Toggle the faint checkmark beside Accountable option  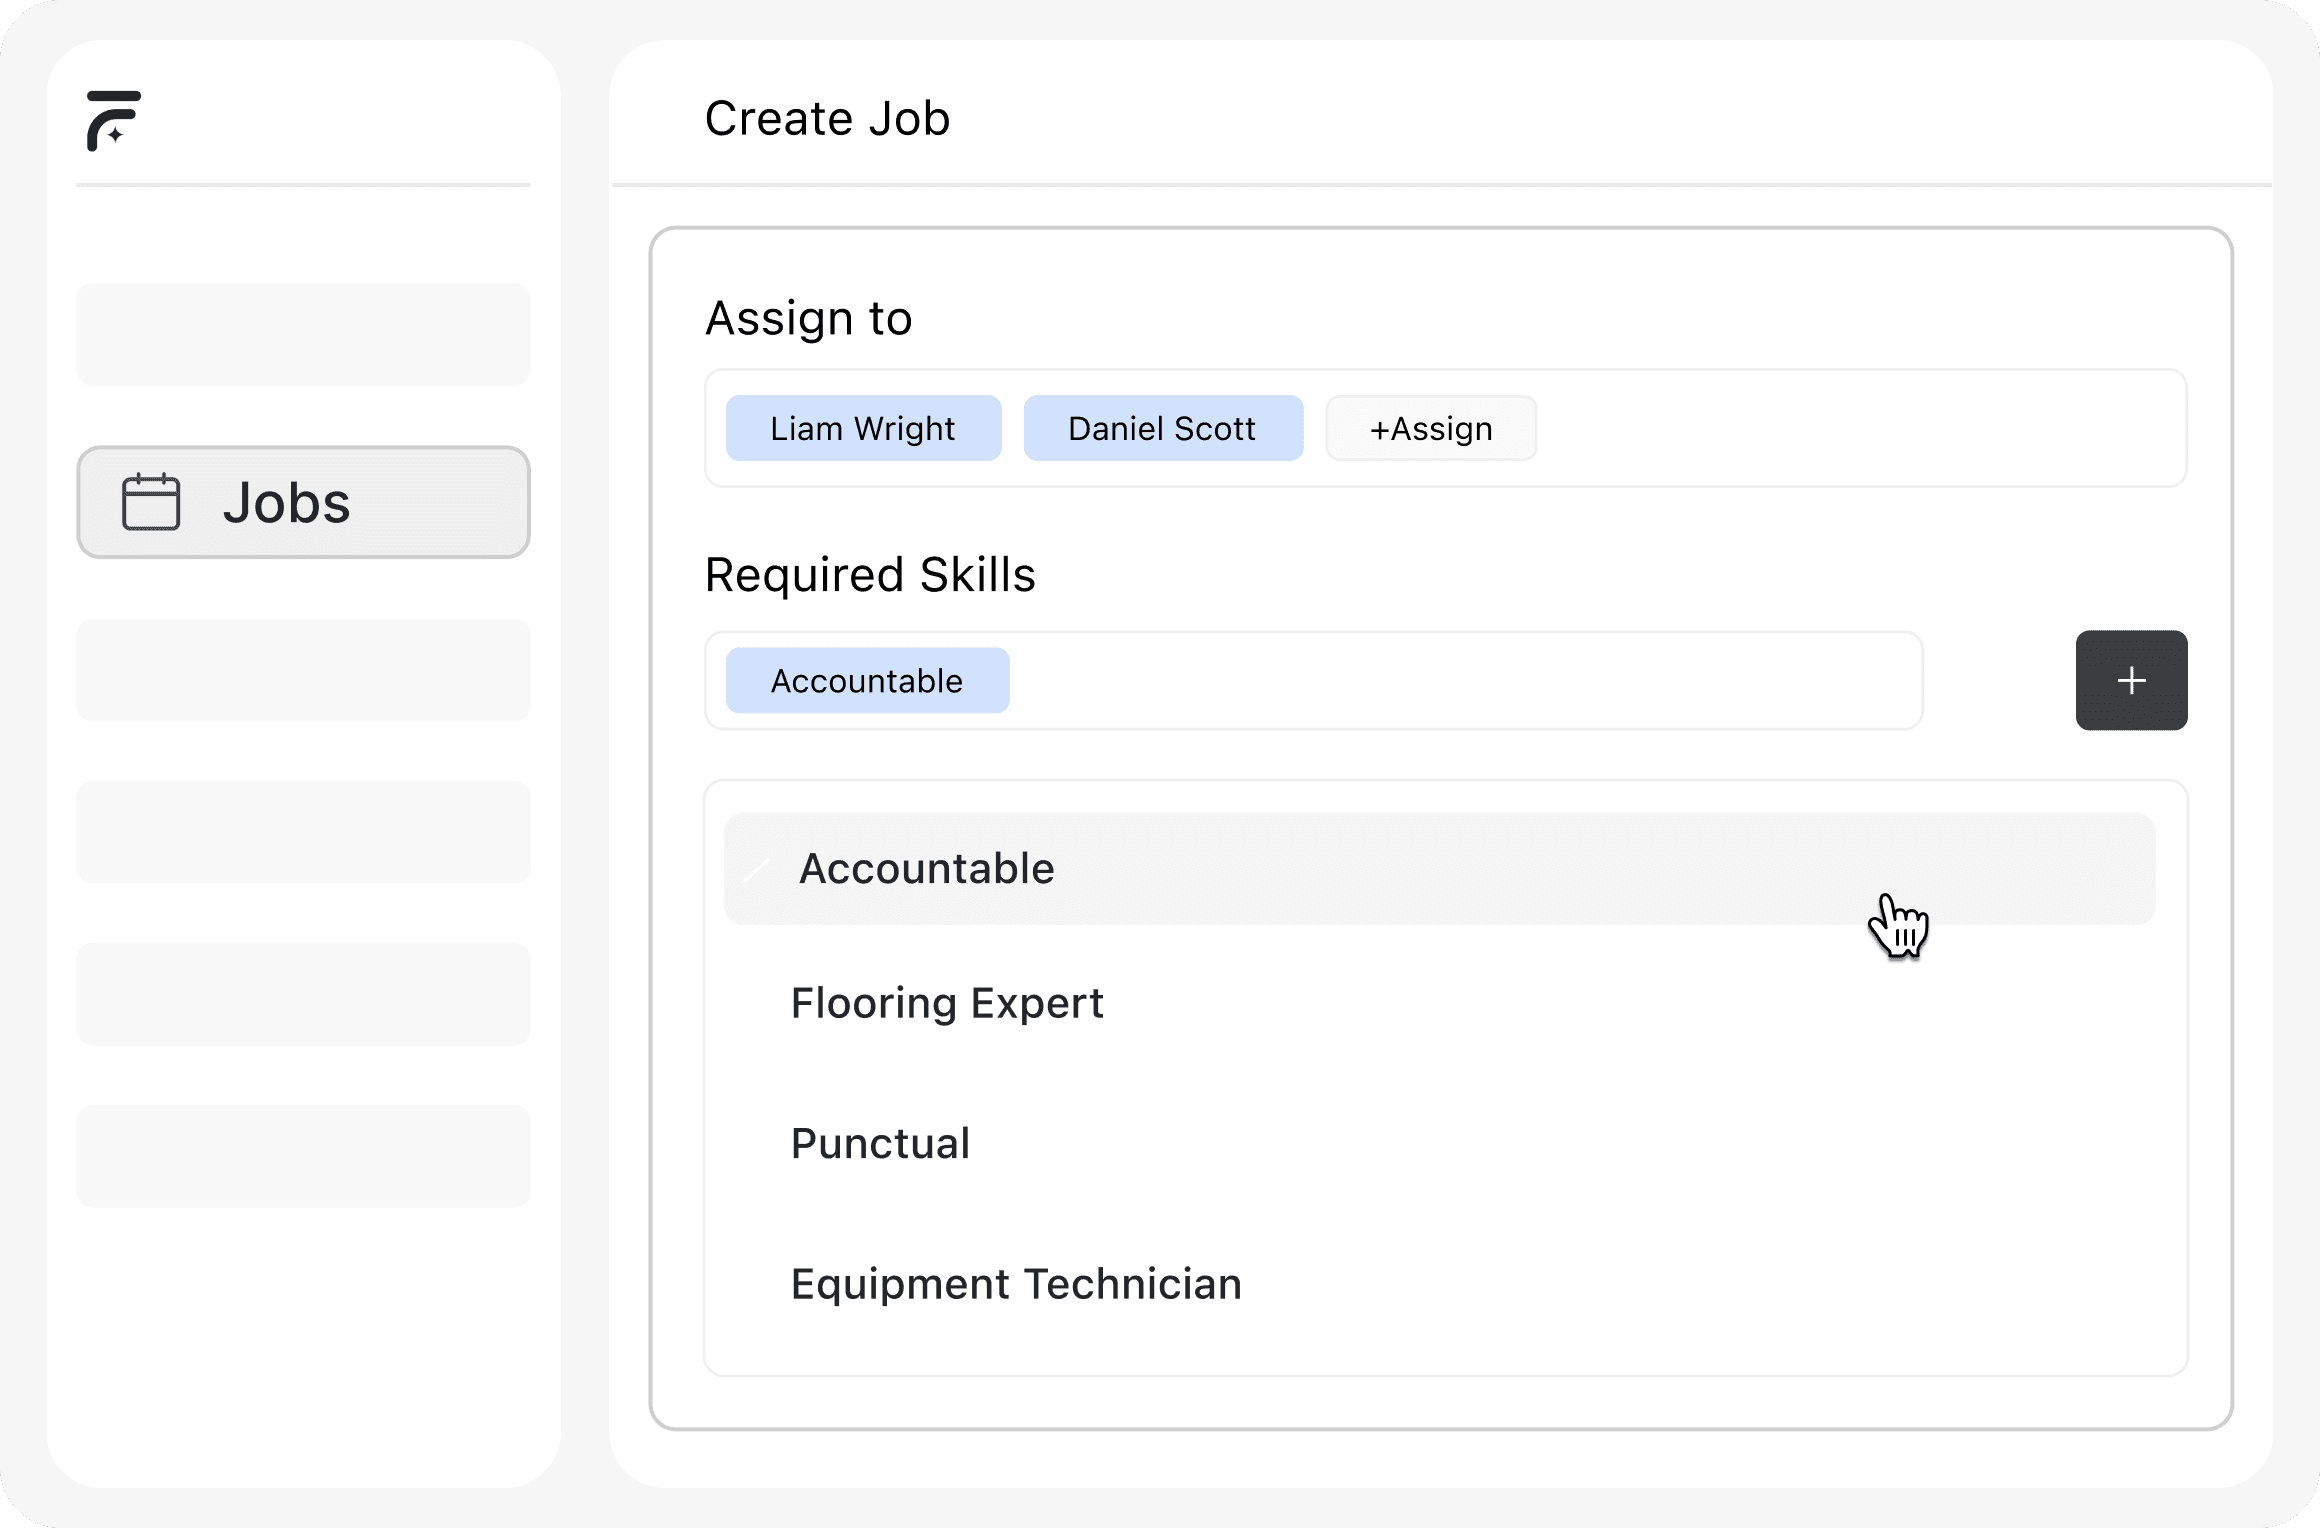tap(757, 870)
